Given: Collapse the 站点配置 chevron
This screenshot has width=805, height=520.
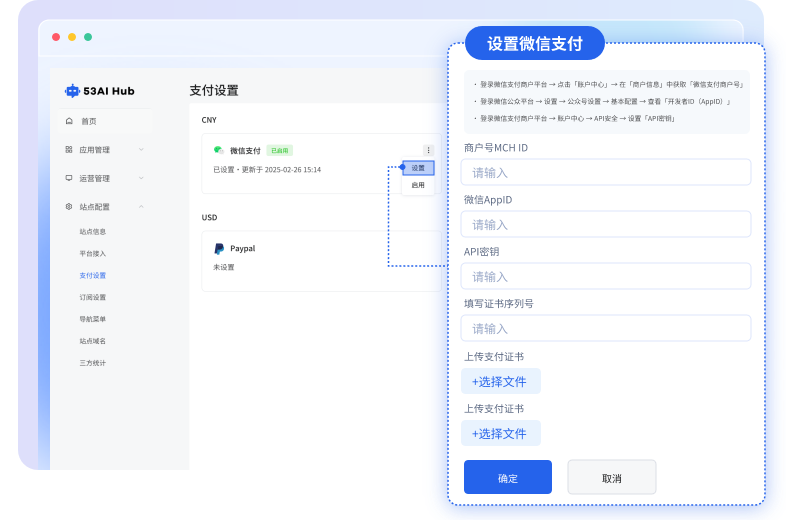Looking at the screenshot, I should pos(141,206).
